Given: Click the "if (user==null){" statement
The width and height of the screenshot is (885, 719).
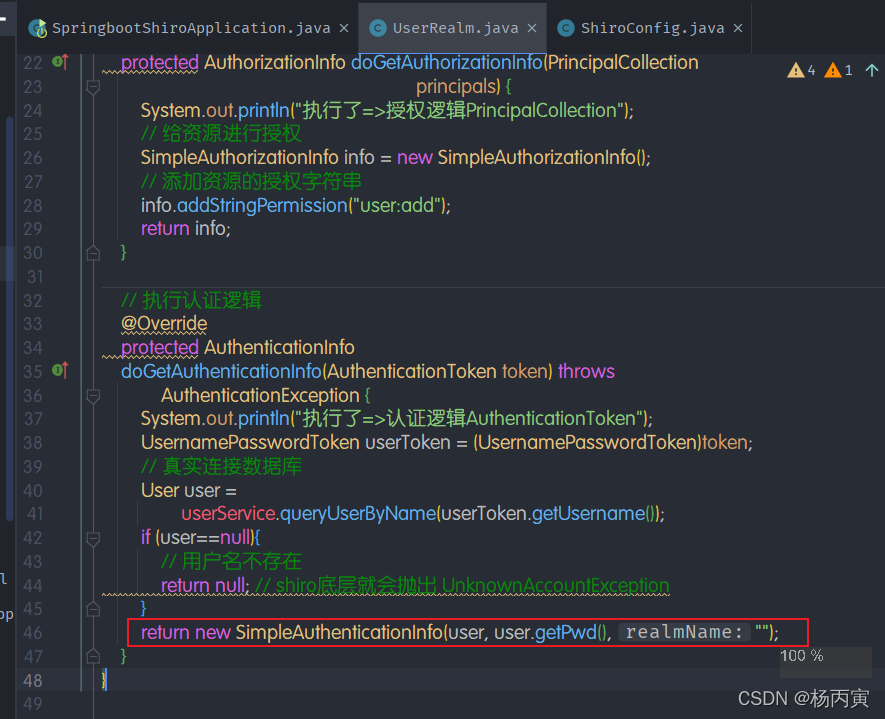Looking at the screenshot, I should (x=200, y=538).
